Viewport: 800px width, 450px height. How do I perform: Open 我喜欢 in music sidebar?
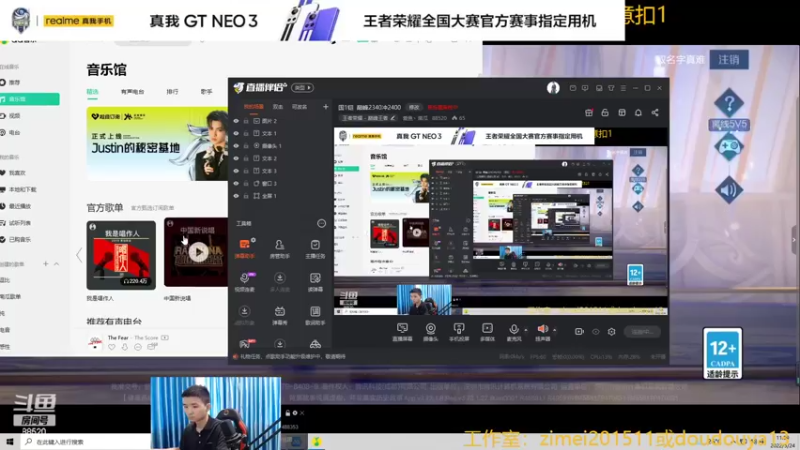point(17,173)
